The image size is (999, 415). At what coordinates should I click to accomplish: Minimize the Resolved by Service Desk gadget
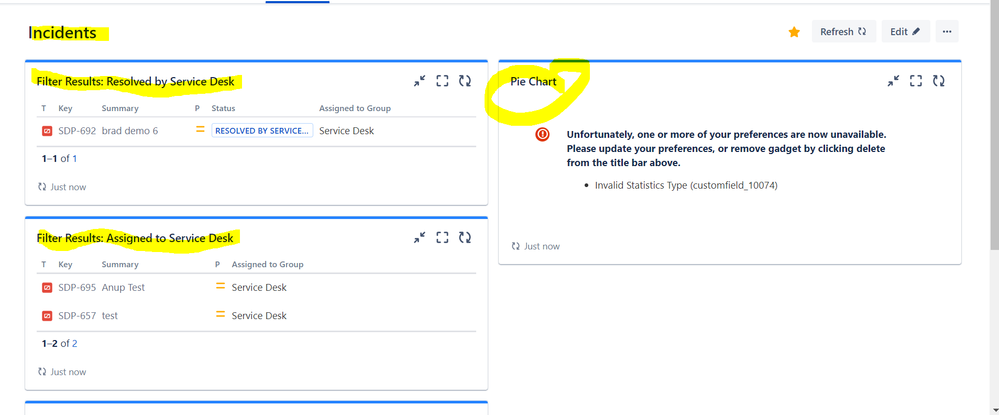pos(419,81)
